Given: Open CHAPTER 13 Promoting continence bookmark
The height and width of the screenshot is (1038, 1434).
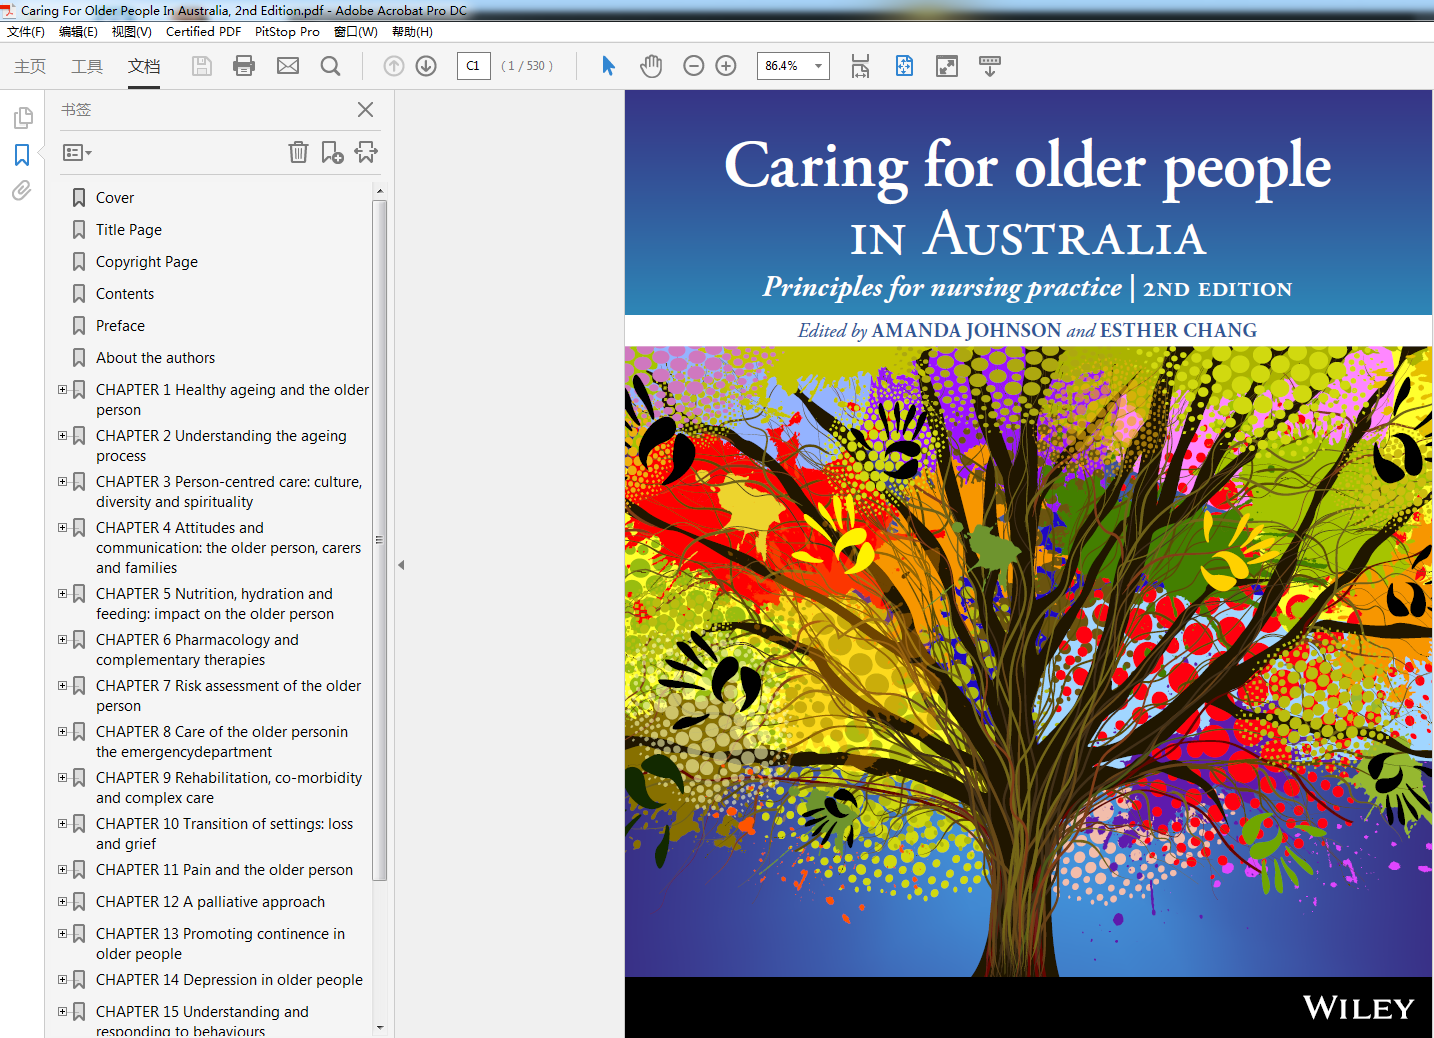Looking at the screenshot, I should click(220, 944).
